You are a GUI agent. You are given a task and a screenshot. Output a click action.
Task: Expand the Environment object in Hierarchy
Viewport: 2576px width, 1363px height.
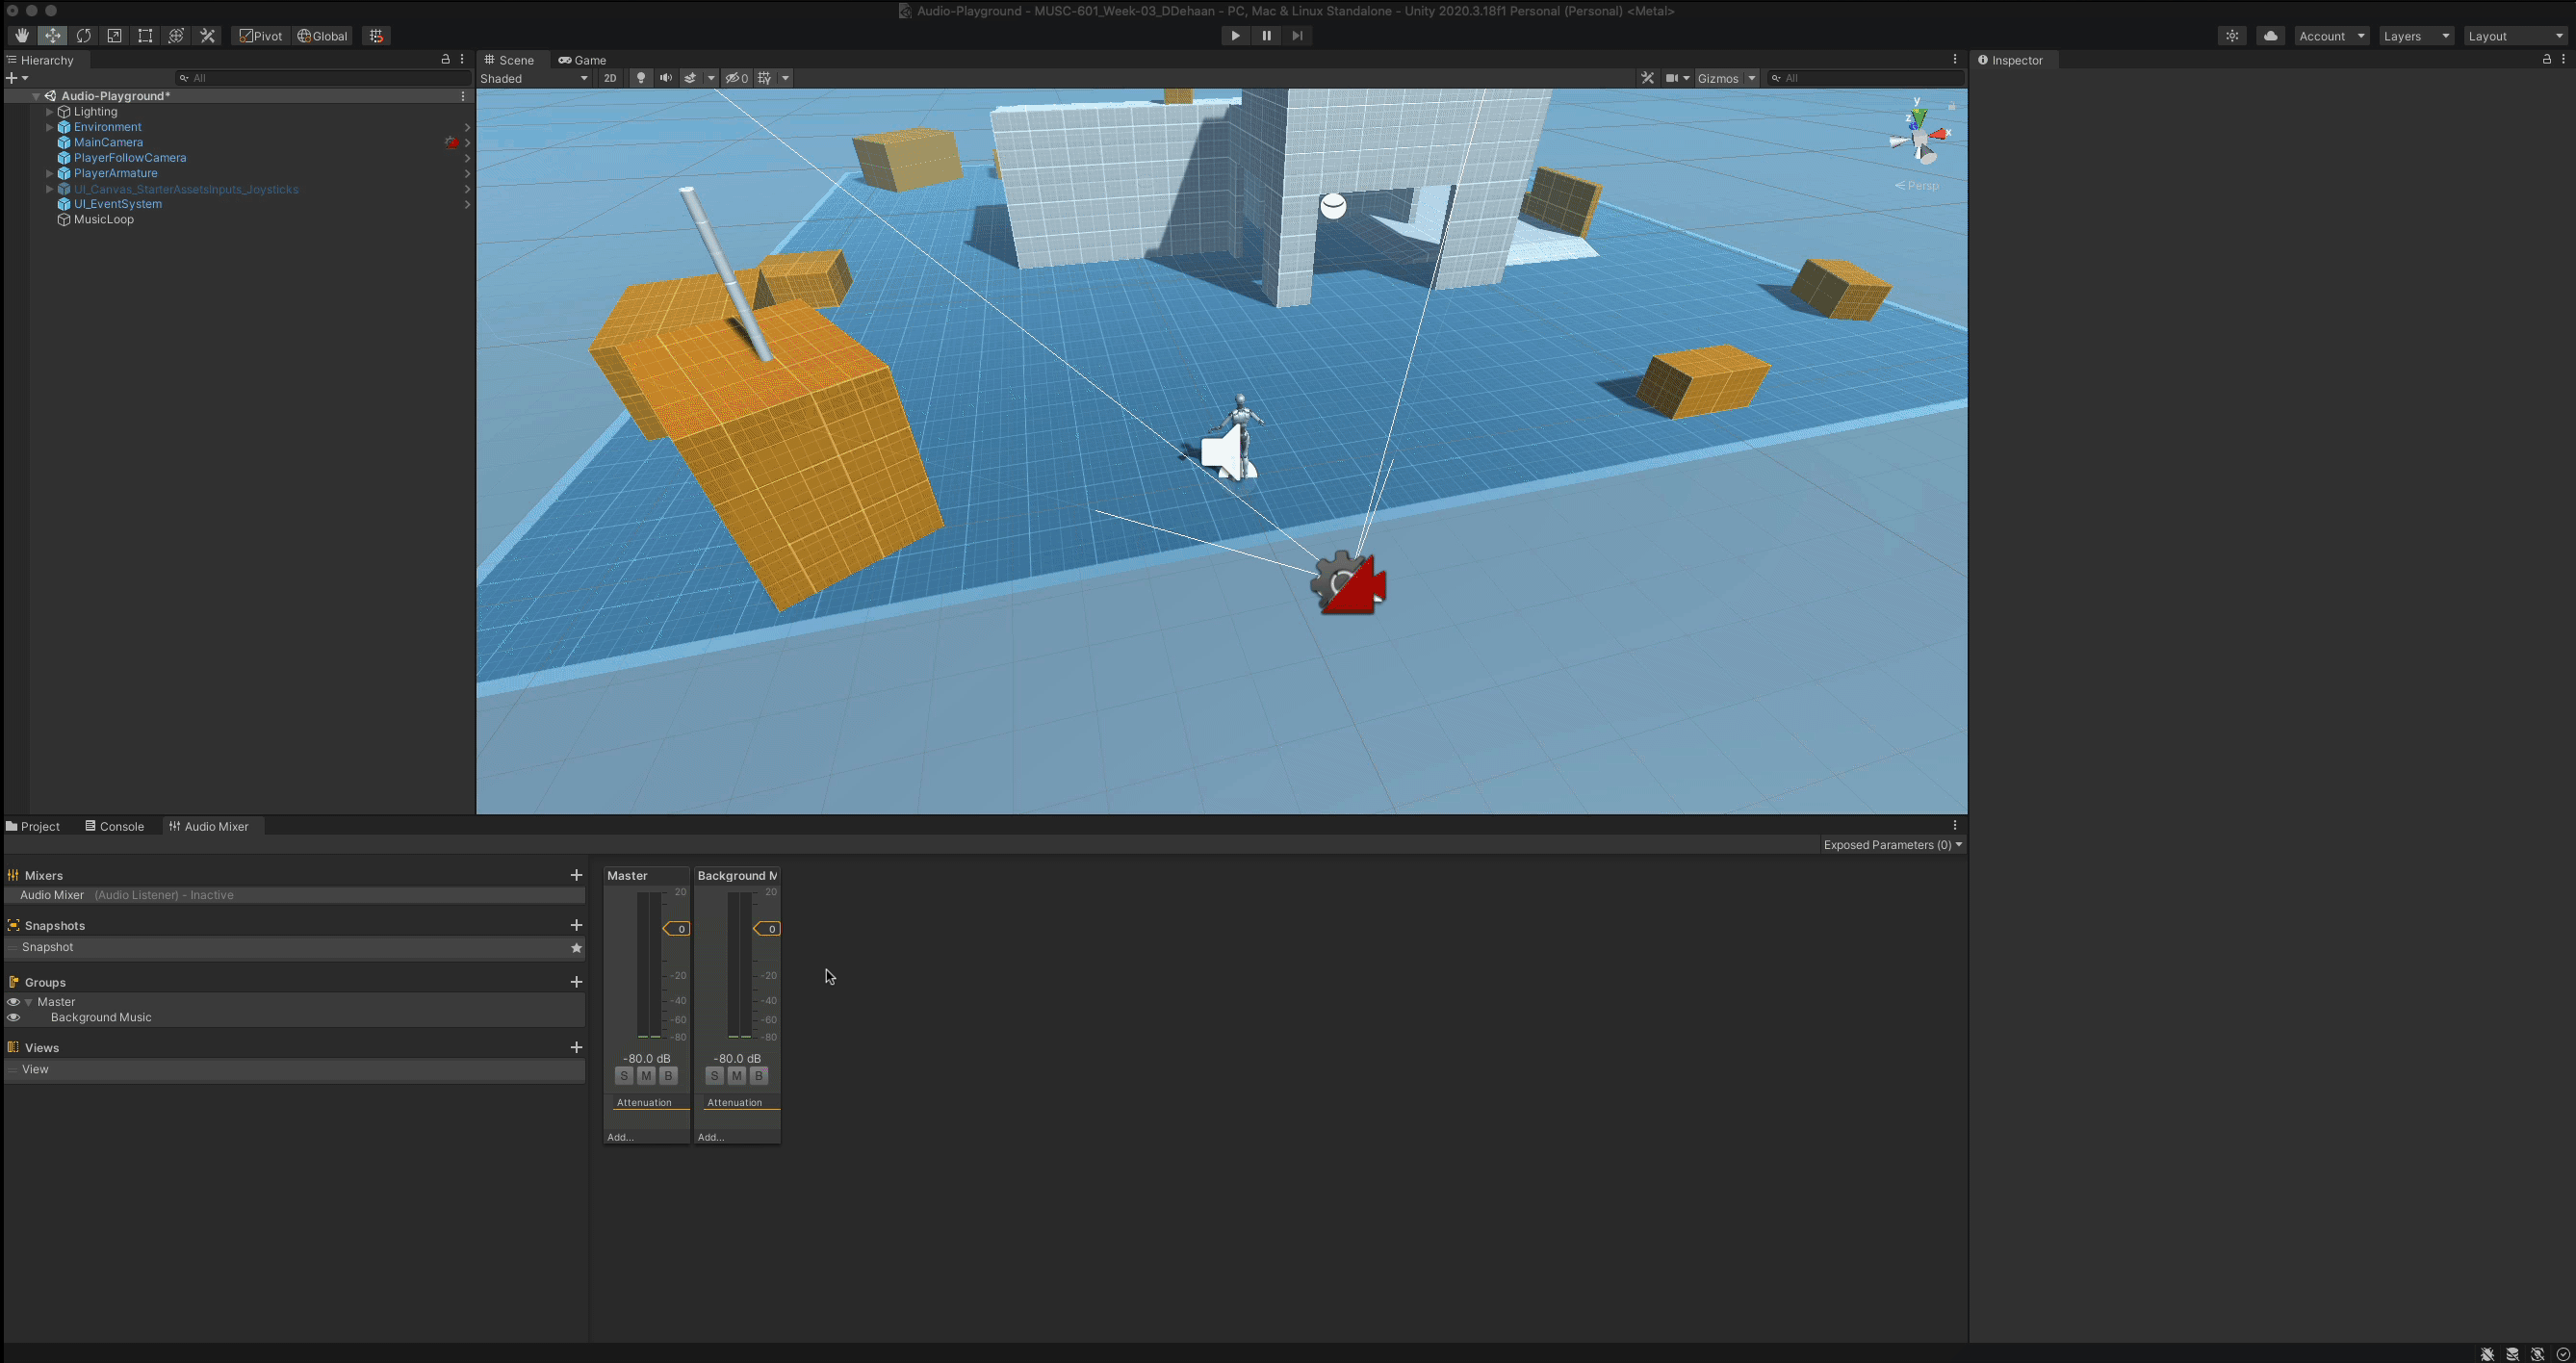point(49,127)
